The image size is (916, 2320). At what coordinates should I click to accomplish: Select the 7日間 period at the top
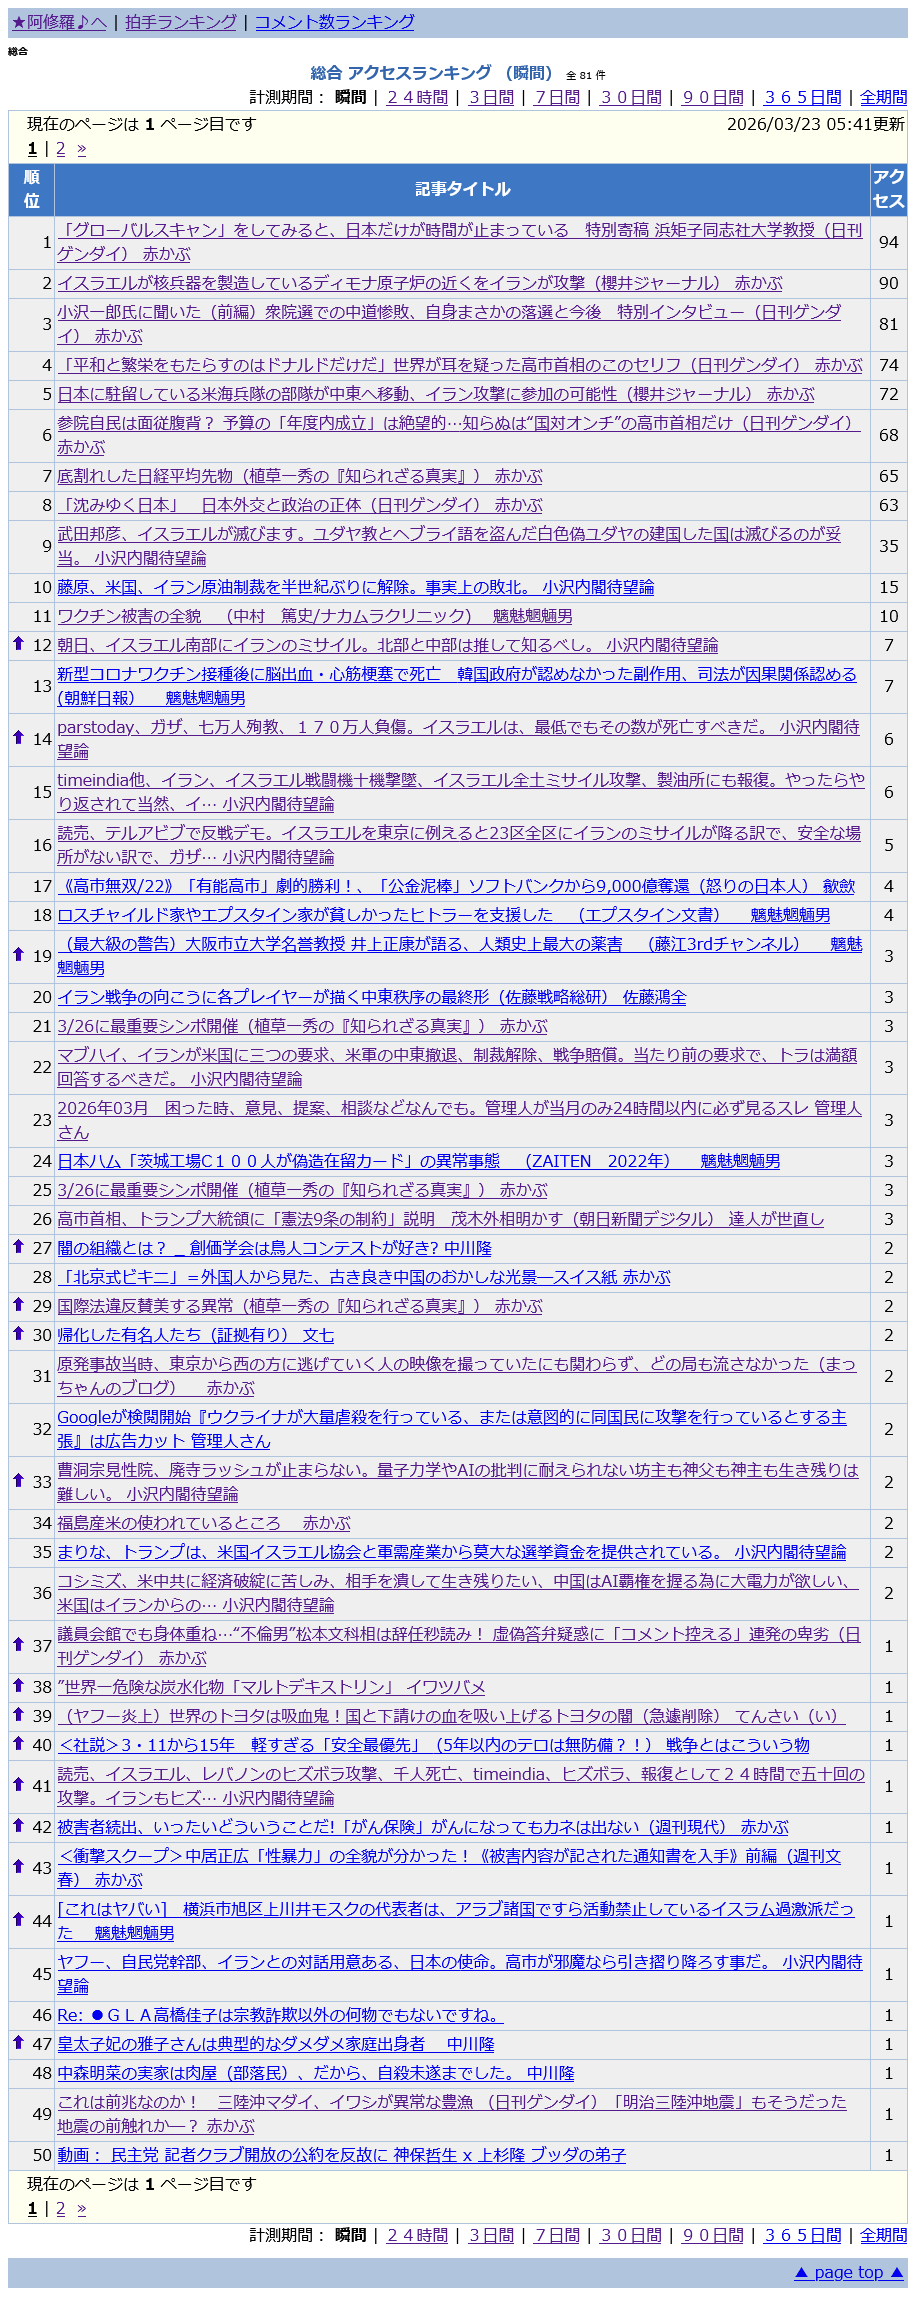(557, 97)
